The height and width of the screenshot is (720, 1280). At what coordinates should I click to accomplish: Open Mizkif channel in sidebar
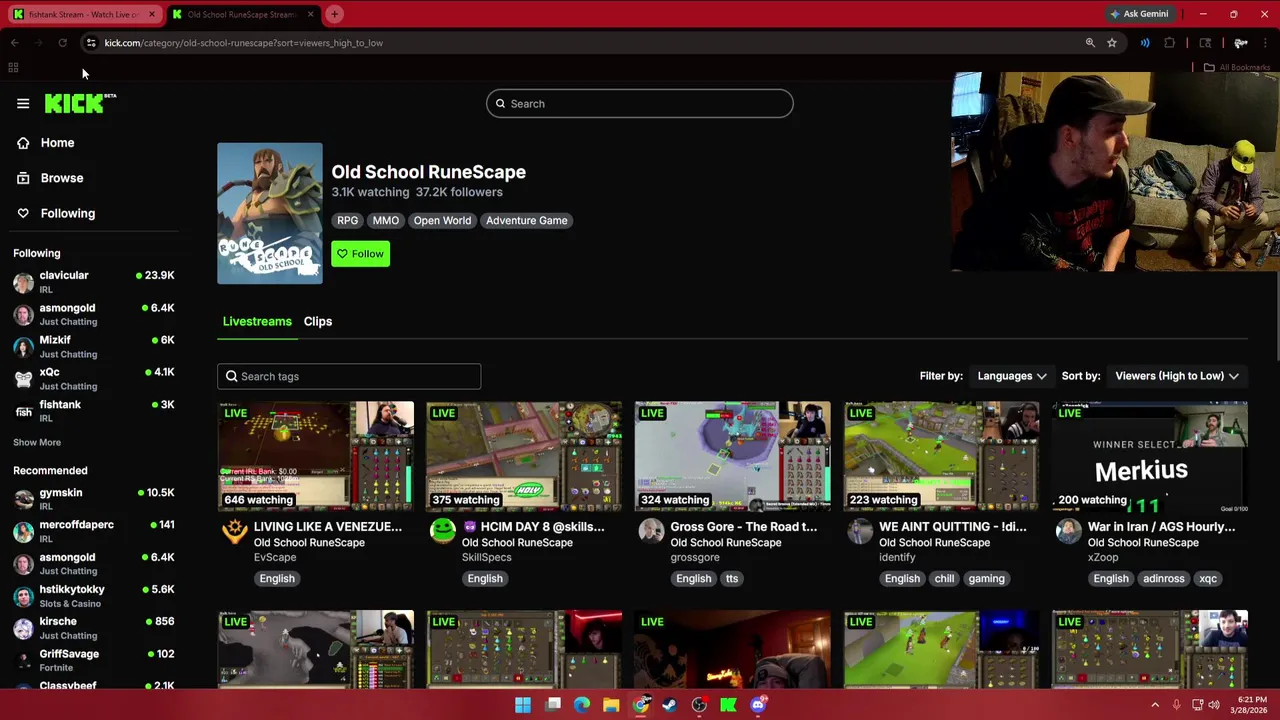point(93,346)
